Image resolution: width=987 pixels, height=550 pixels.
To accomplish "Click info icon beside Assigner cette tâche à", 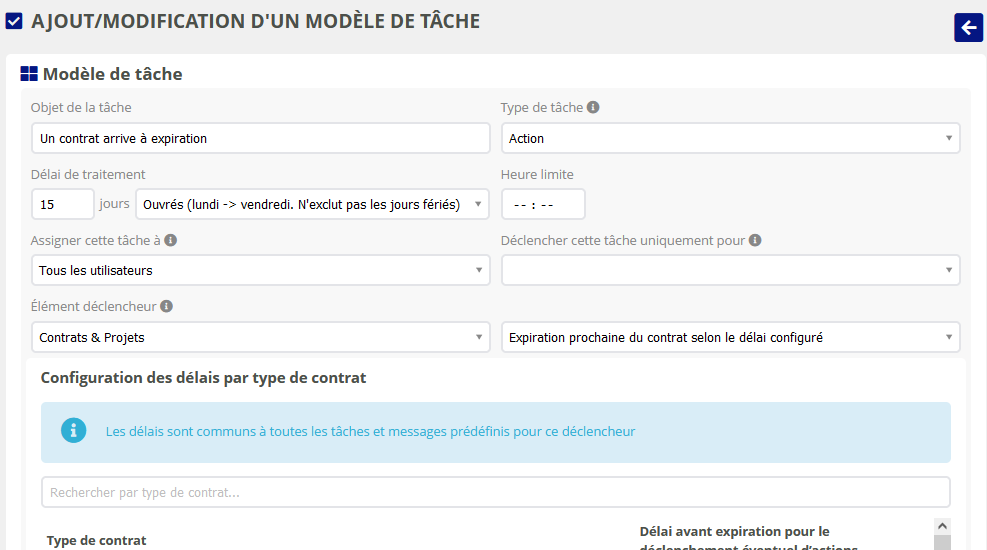I will [171, 241].
